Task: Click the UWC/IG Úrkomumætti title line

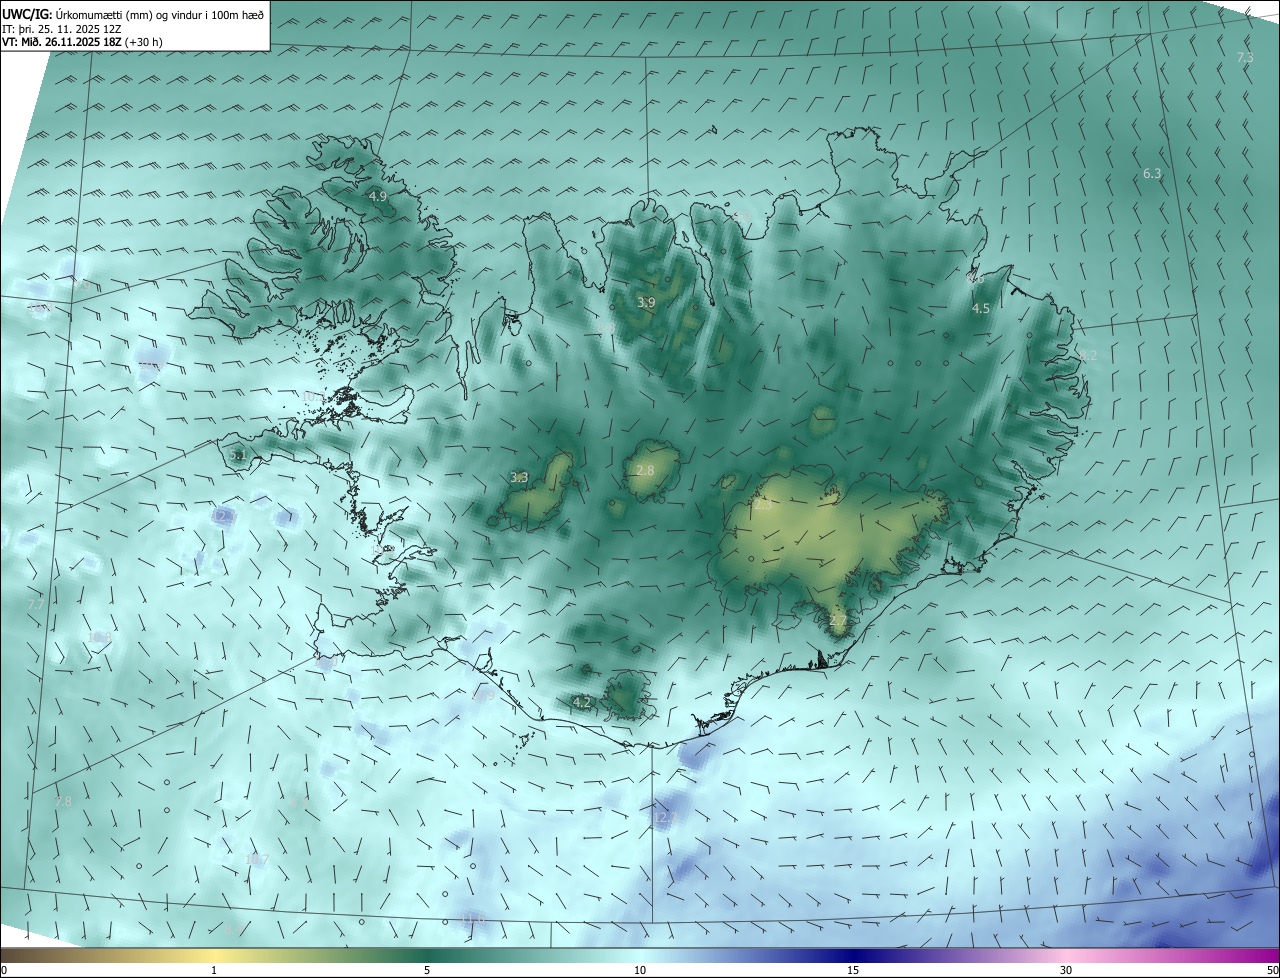Action: [133, 13]
